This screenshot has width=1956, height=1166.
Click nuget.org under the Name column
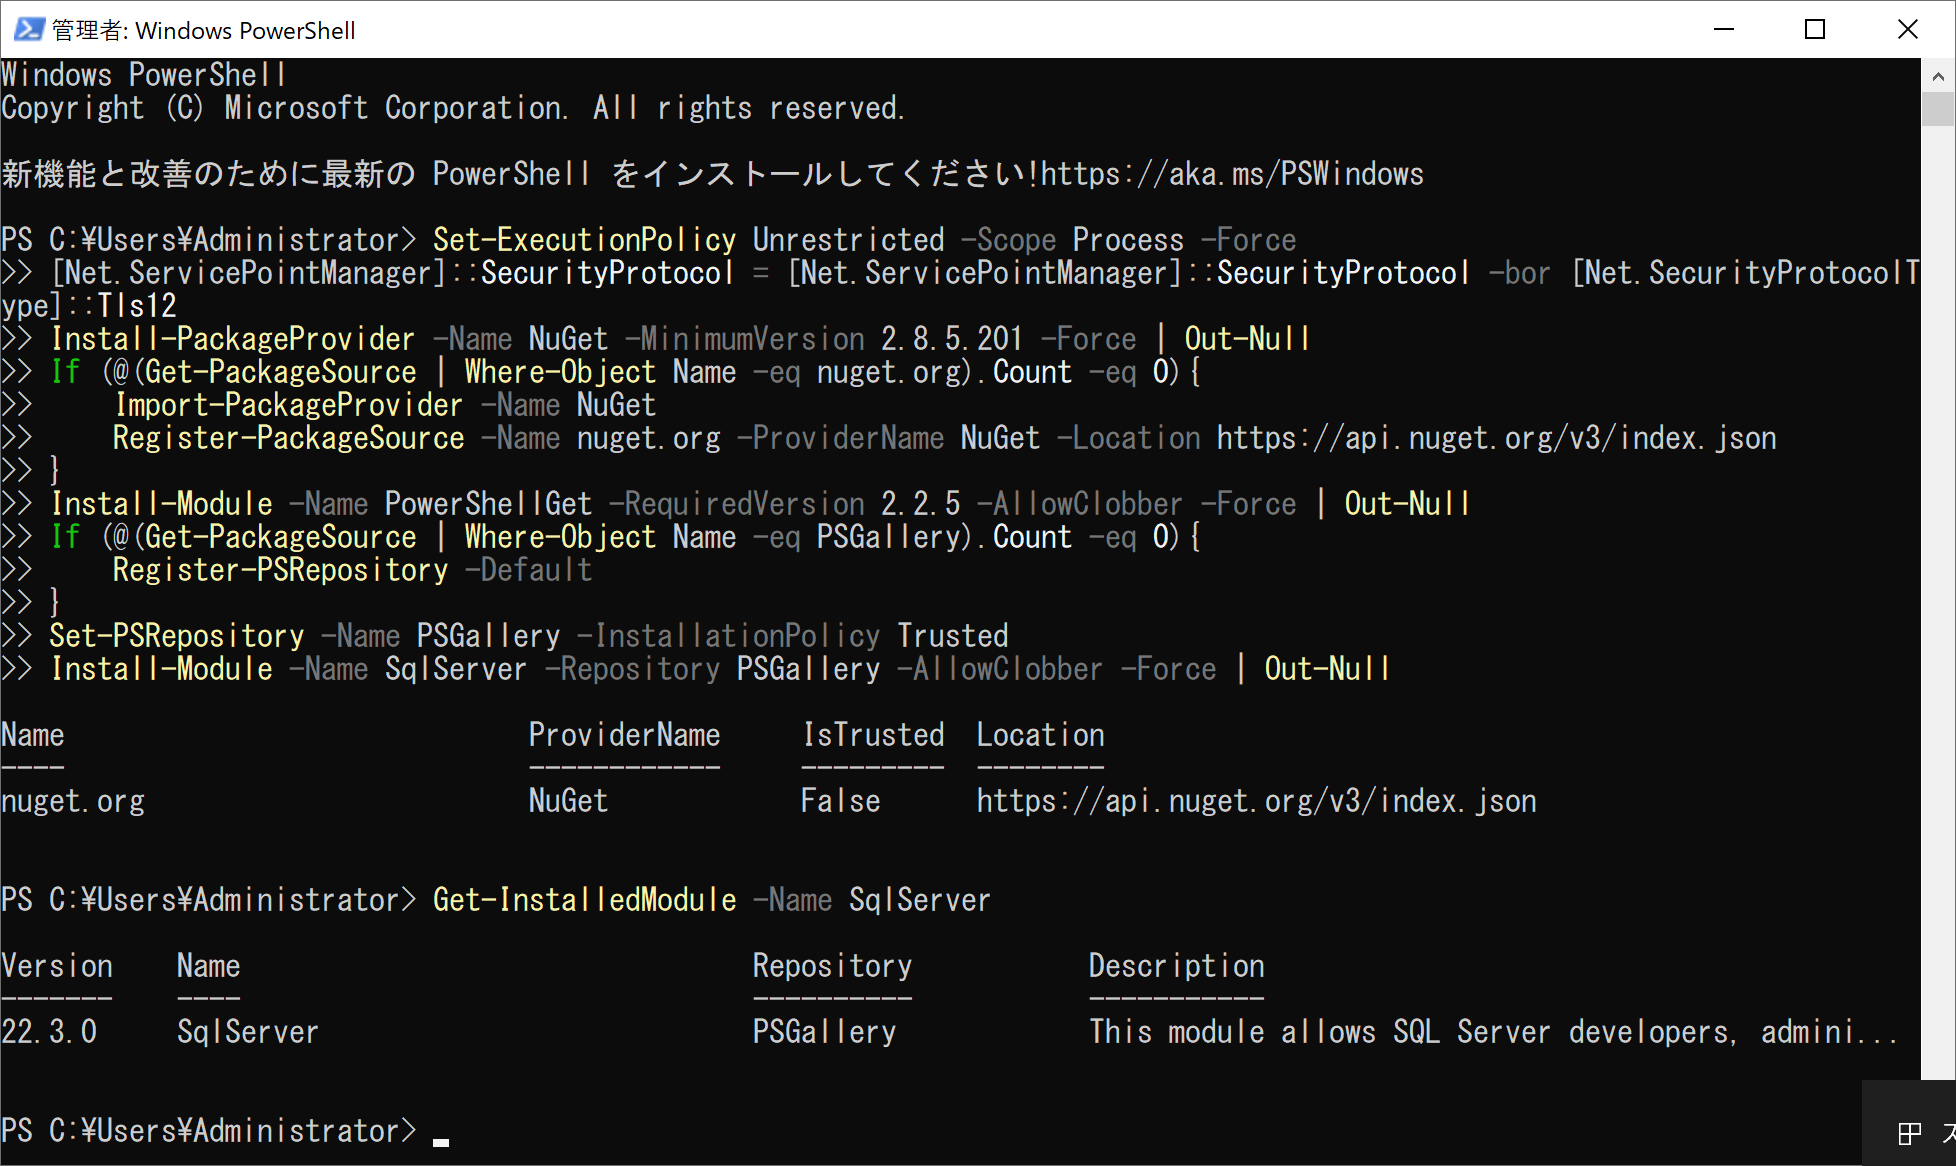pyautogui.click(x=73, y=800)
